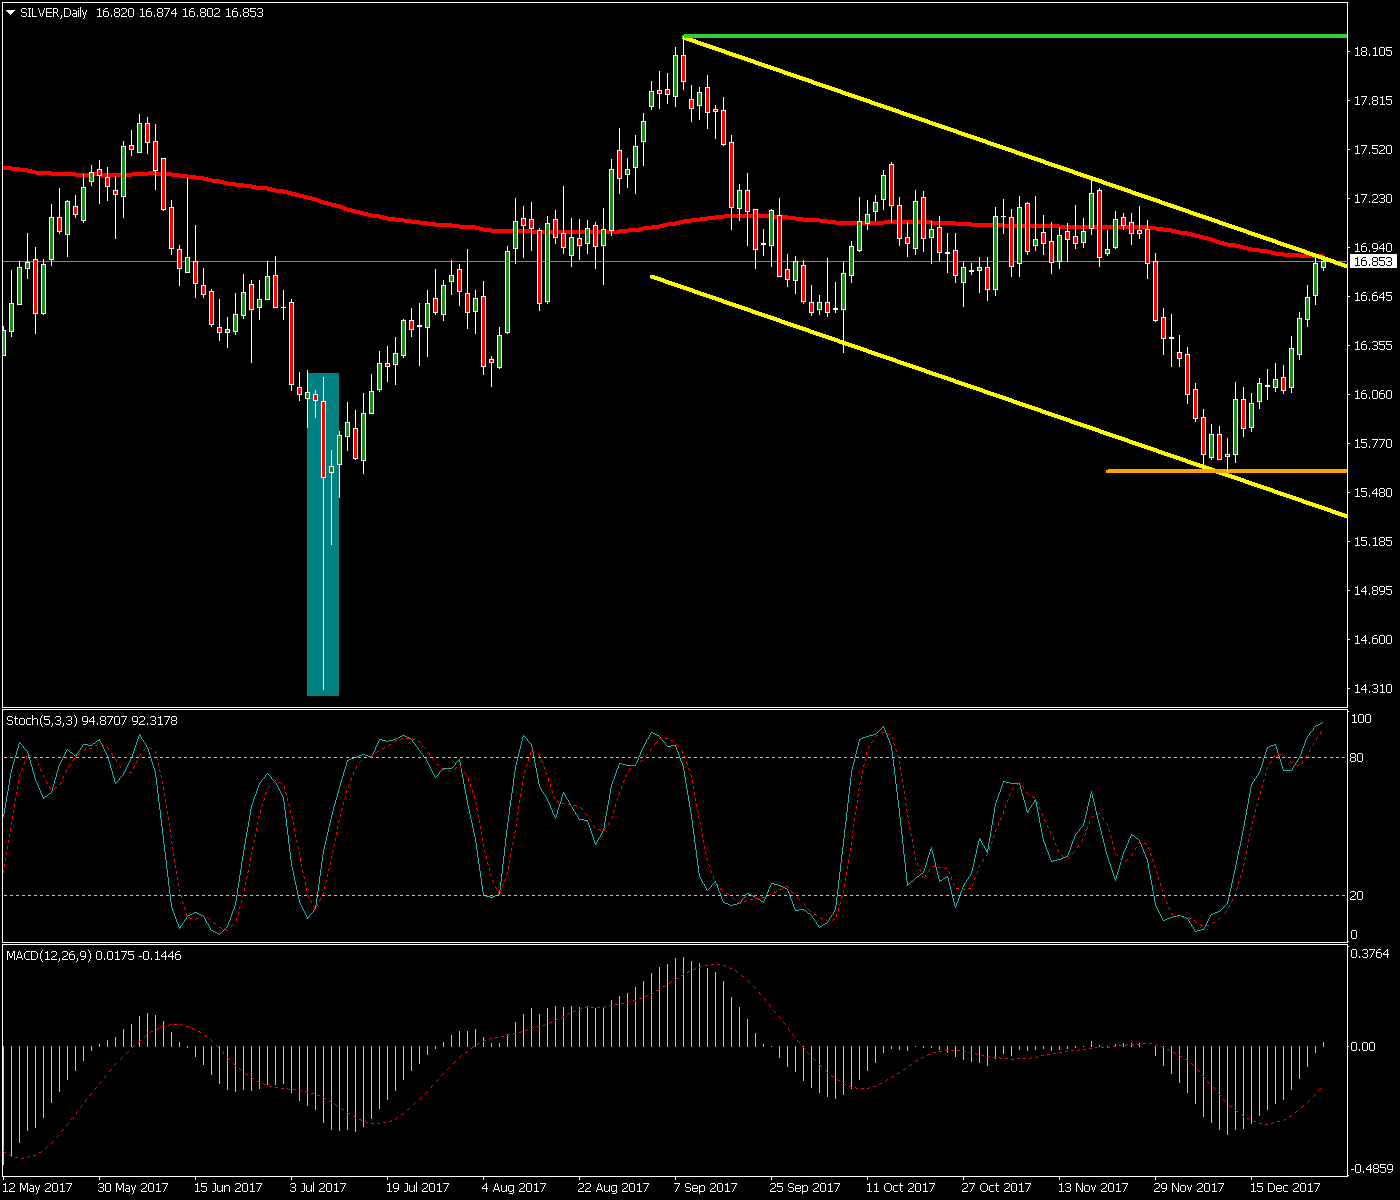Viewport: 1400px width, 1200px height.
Task: Click the 16.940 price axis label
Action: tap(1372, 247)
